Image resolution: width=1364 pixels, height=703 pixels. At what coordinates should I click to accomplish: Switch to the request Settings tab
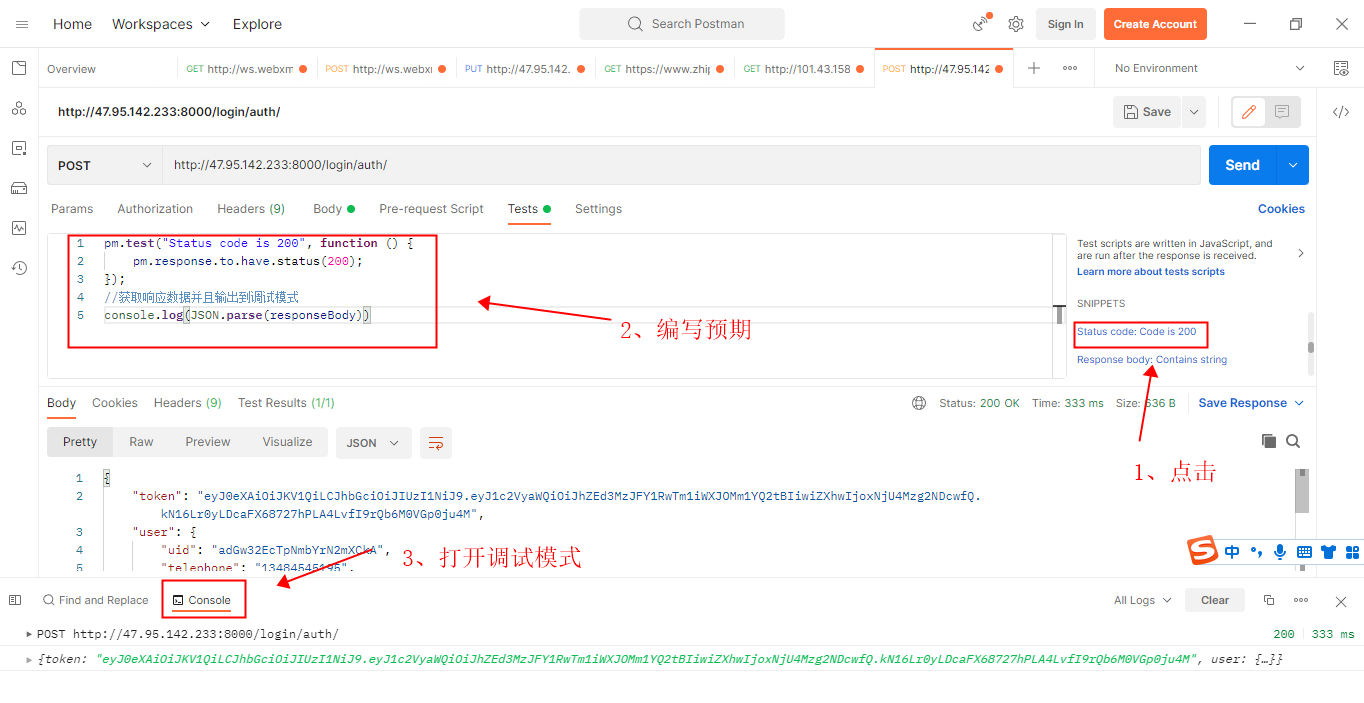coord(598,209)
